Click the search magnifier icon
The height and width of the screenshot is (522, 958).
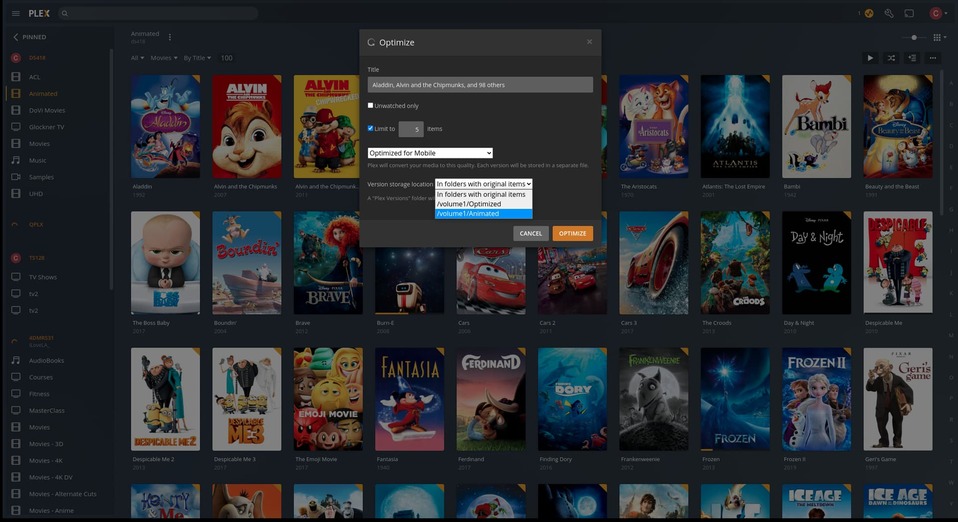click(x=65, y=13)
